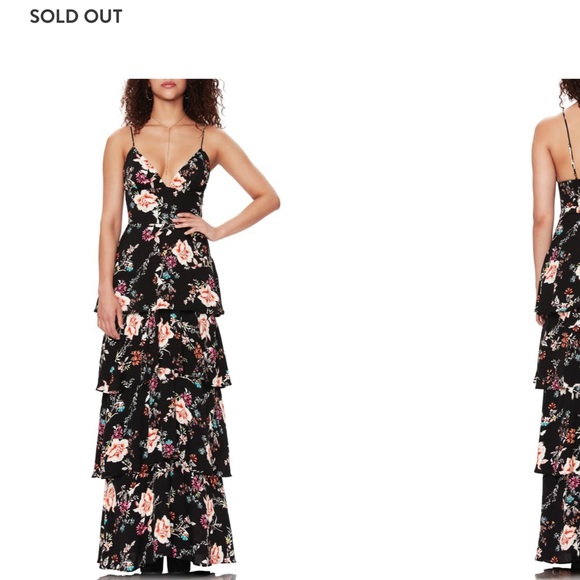The width and height of the screenshot is (580, 580).
Task: Select the second ruffle tier of front dress
Action: (x=163, y=351)
